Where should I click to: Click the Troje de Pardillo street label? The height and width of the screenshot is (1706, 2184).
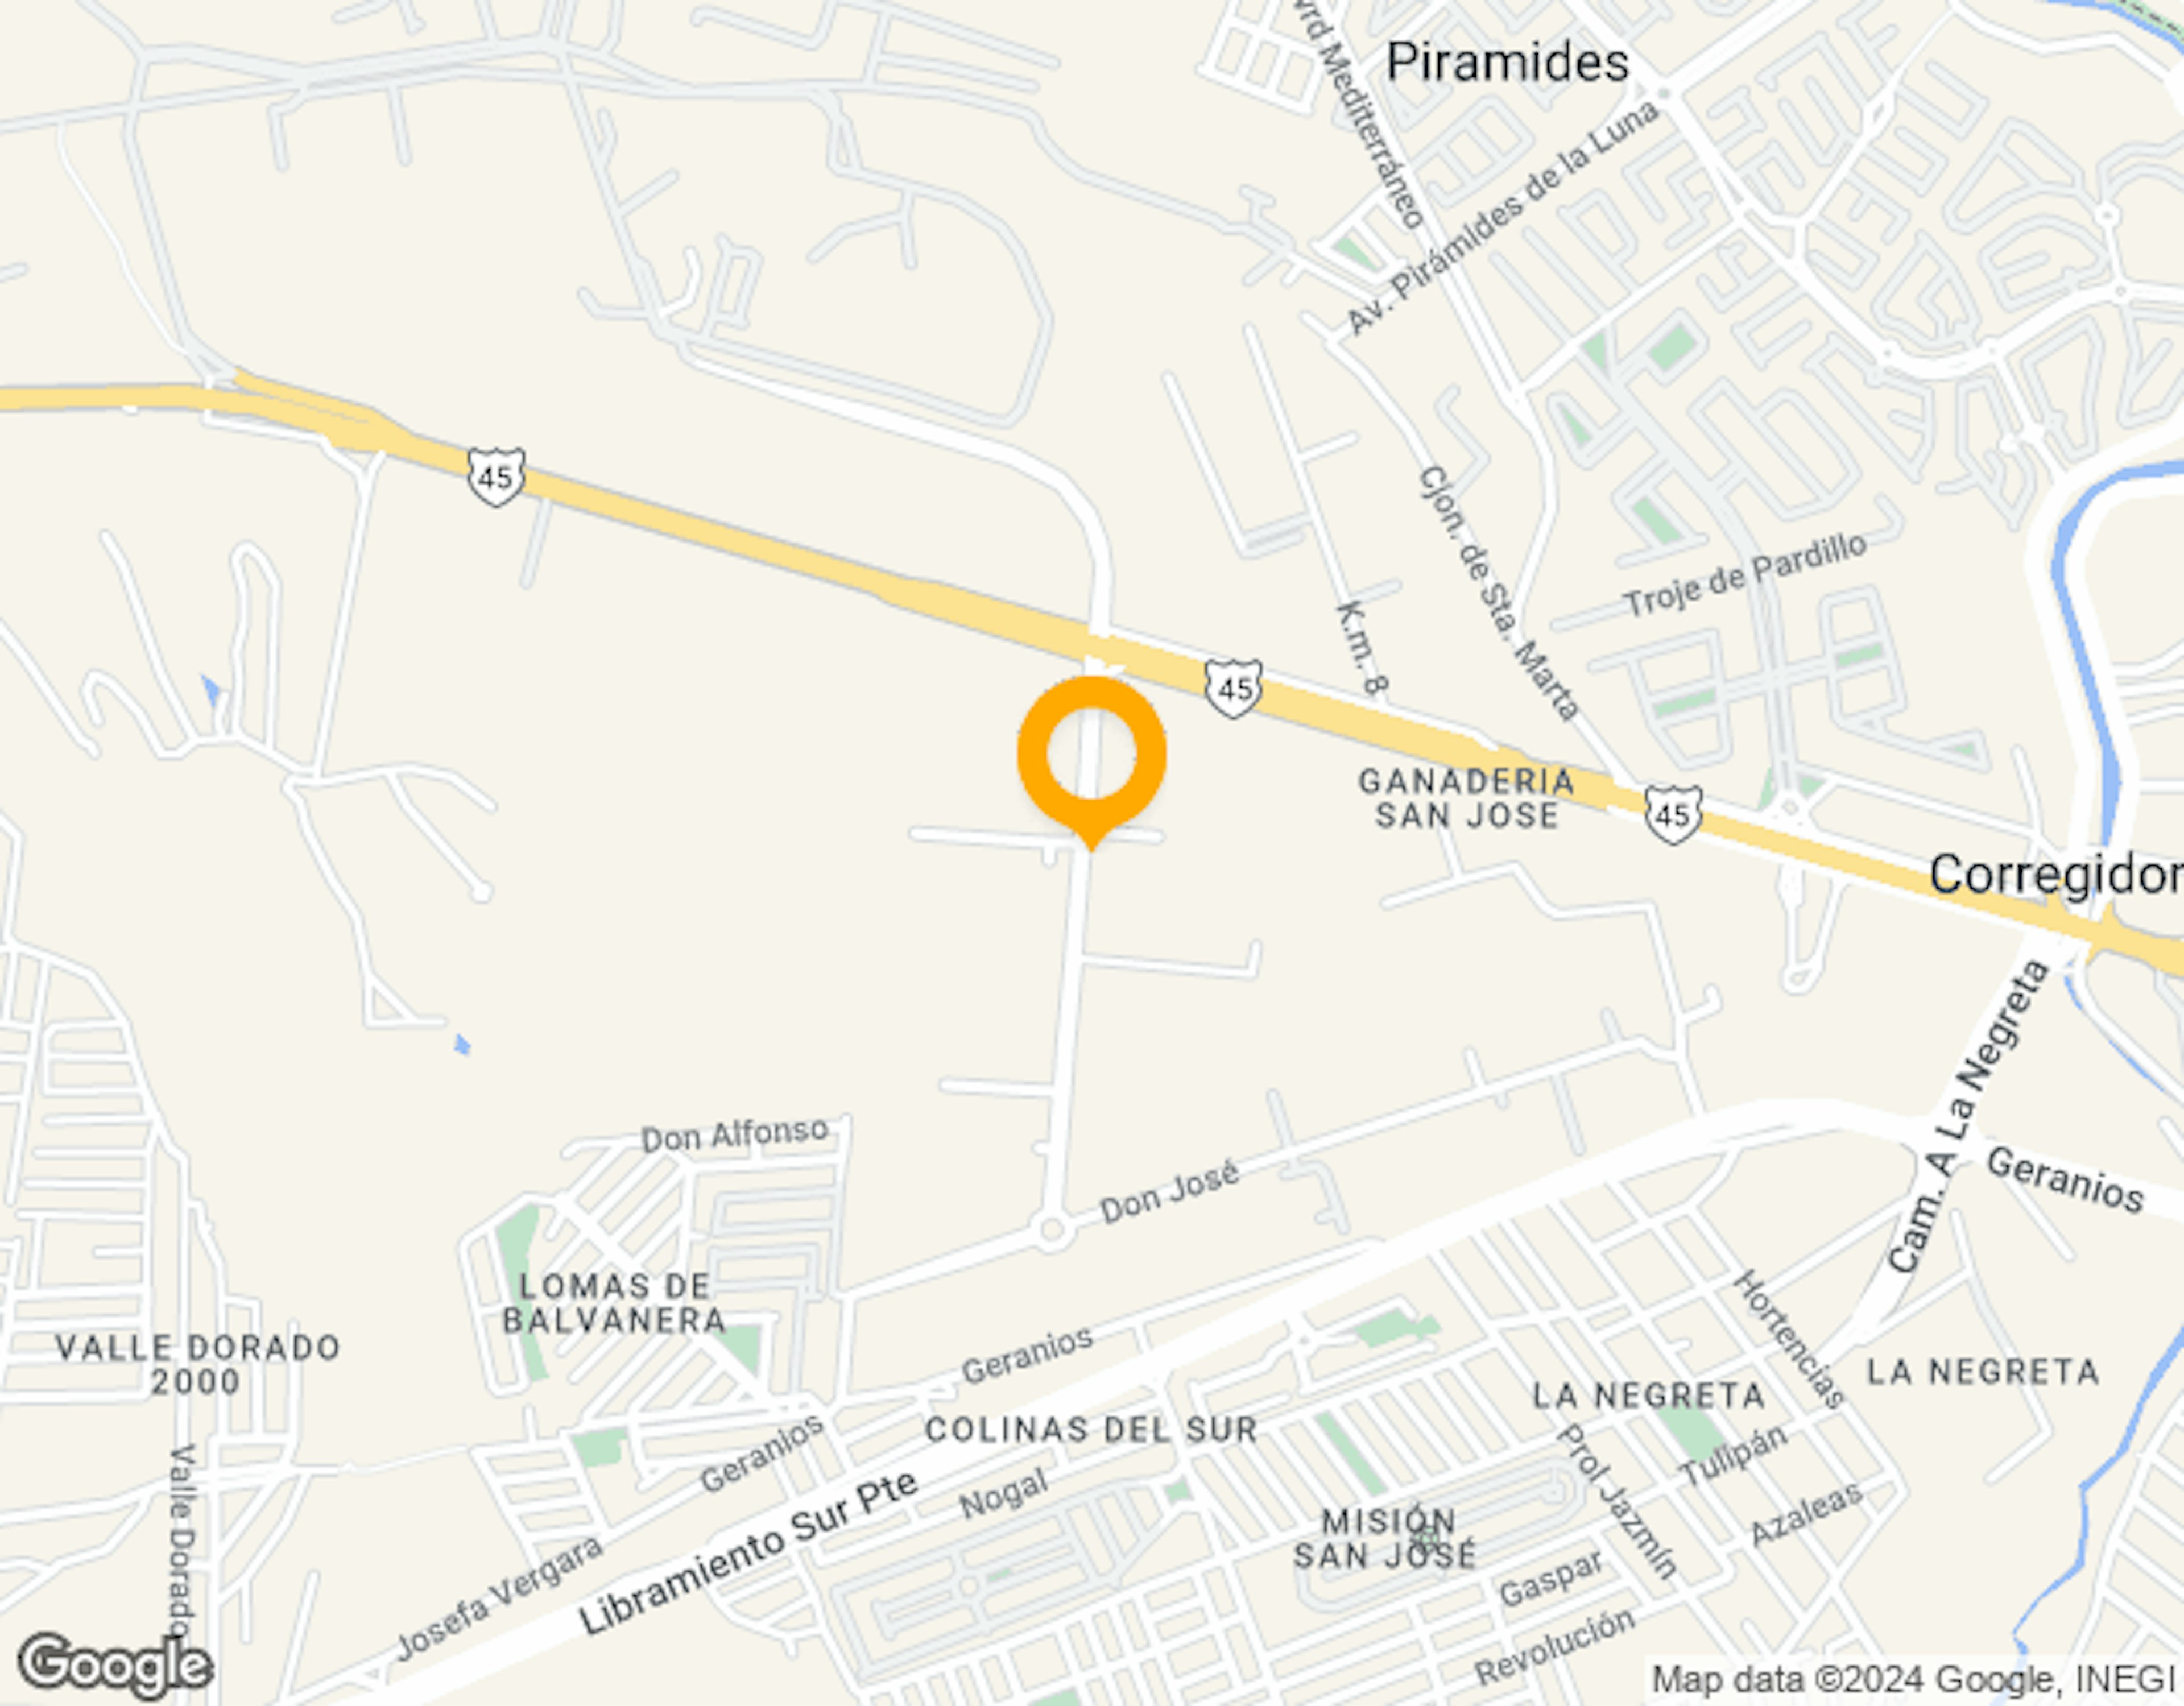(x=1744, y=576)
